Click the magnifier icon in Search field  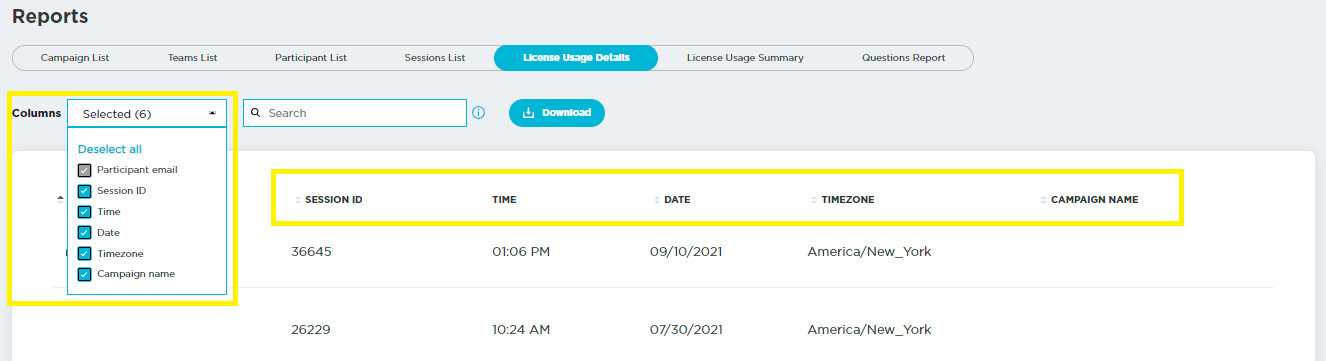pos(256,113)
